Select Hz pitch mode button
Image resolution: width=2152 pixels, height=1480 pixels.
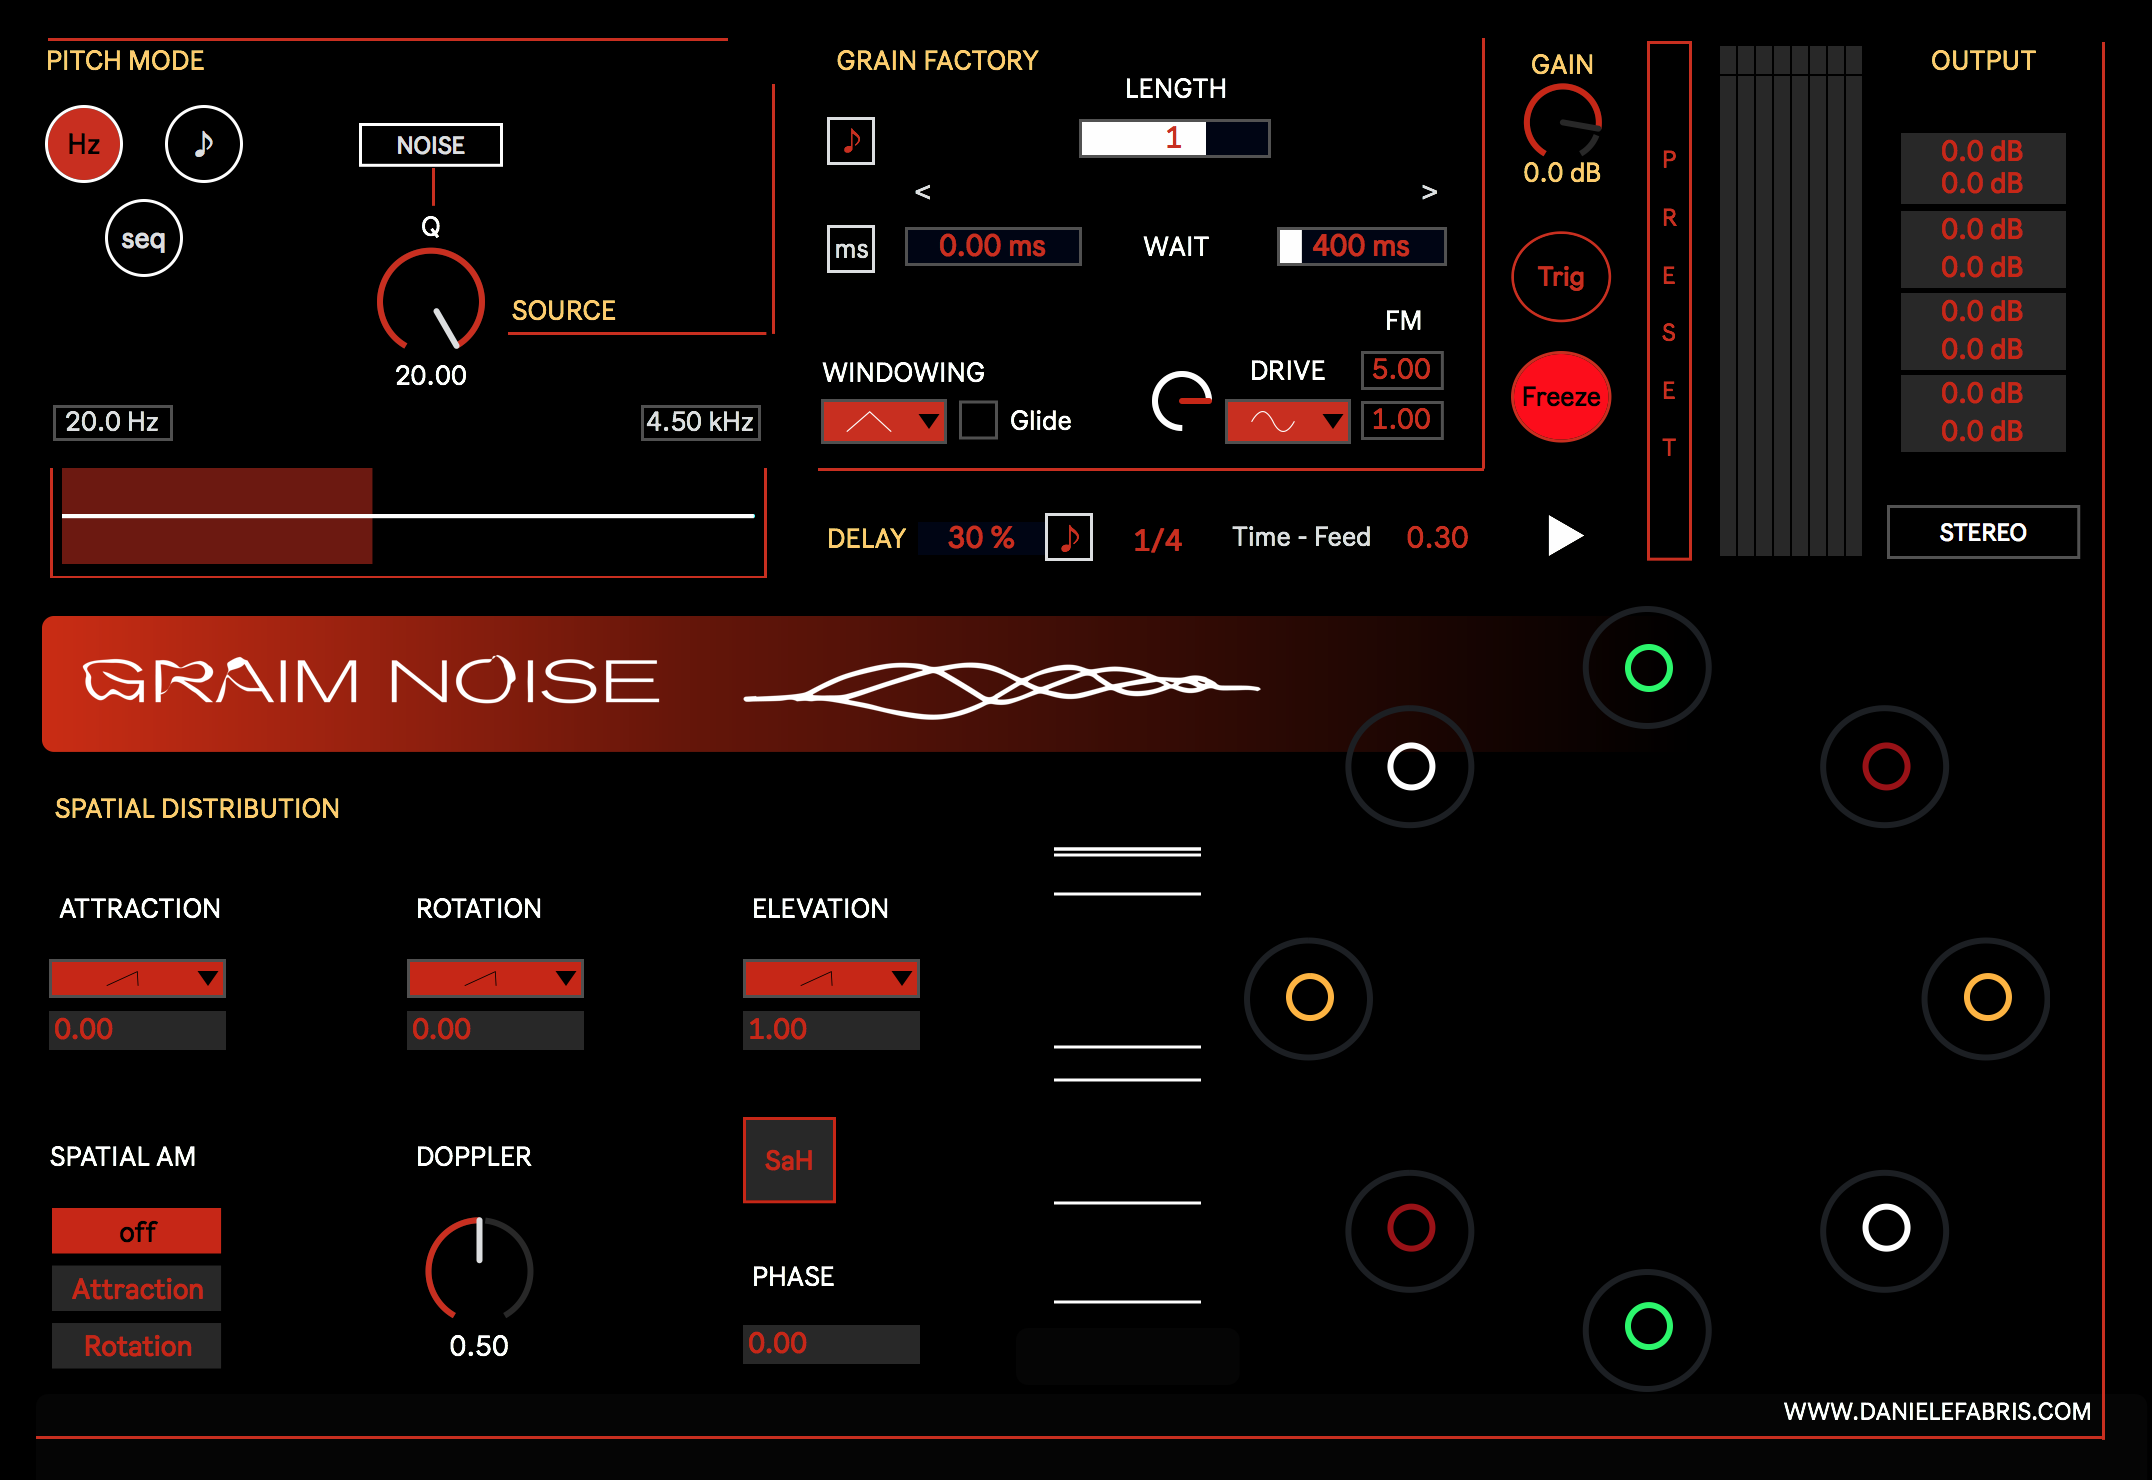coord(84,144)
